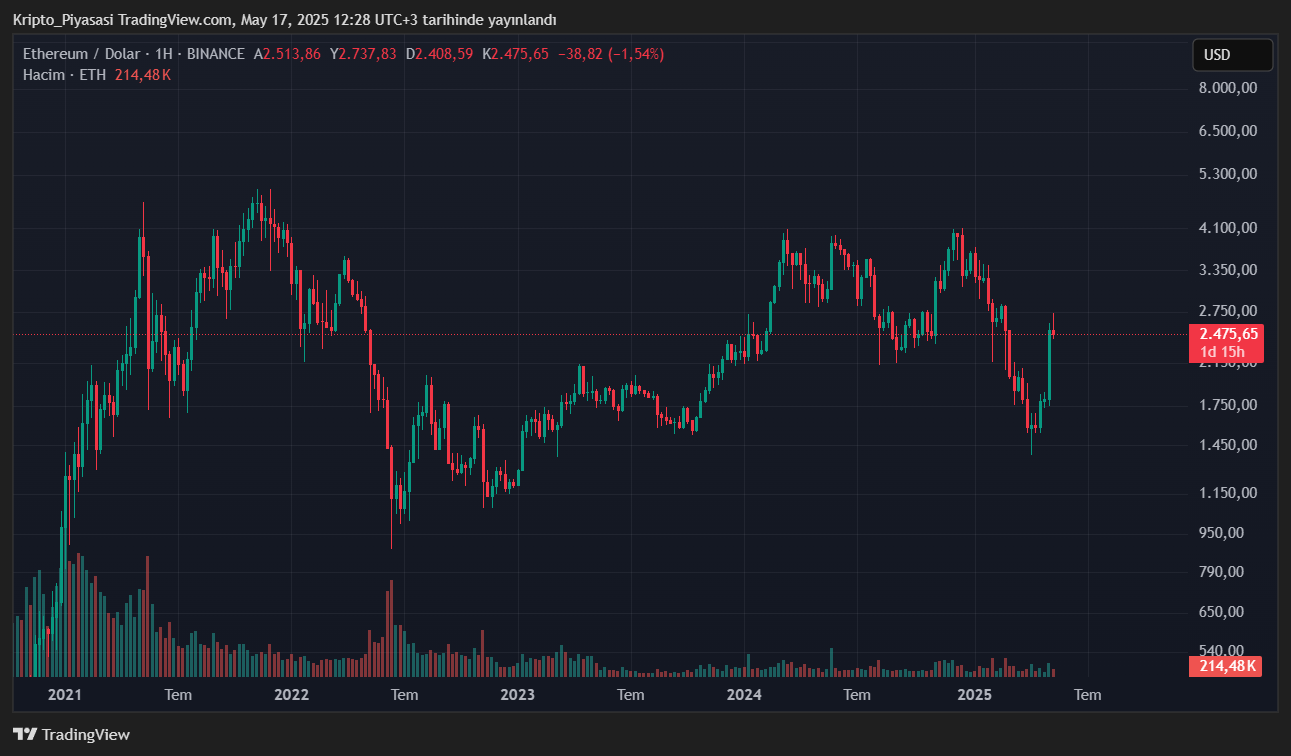Screen dimensions: 1291x756
Task: Click the BINANCE exchange label
Action: (x=215, y=54)
